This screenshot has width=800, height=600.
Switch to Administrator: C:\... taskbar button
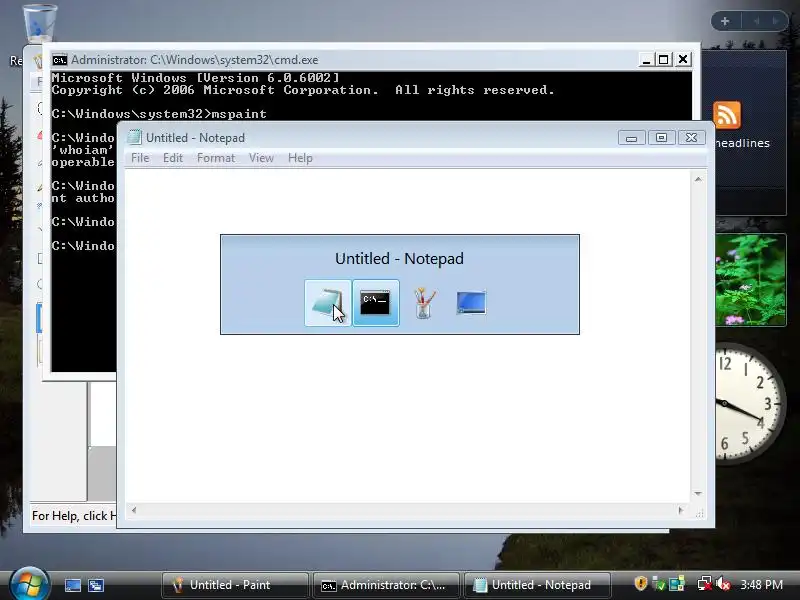tap(386, 585)
